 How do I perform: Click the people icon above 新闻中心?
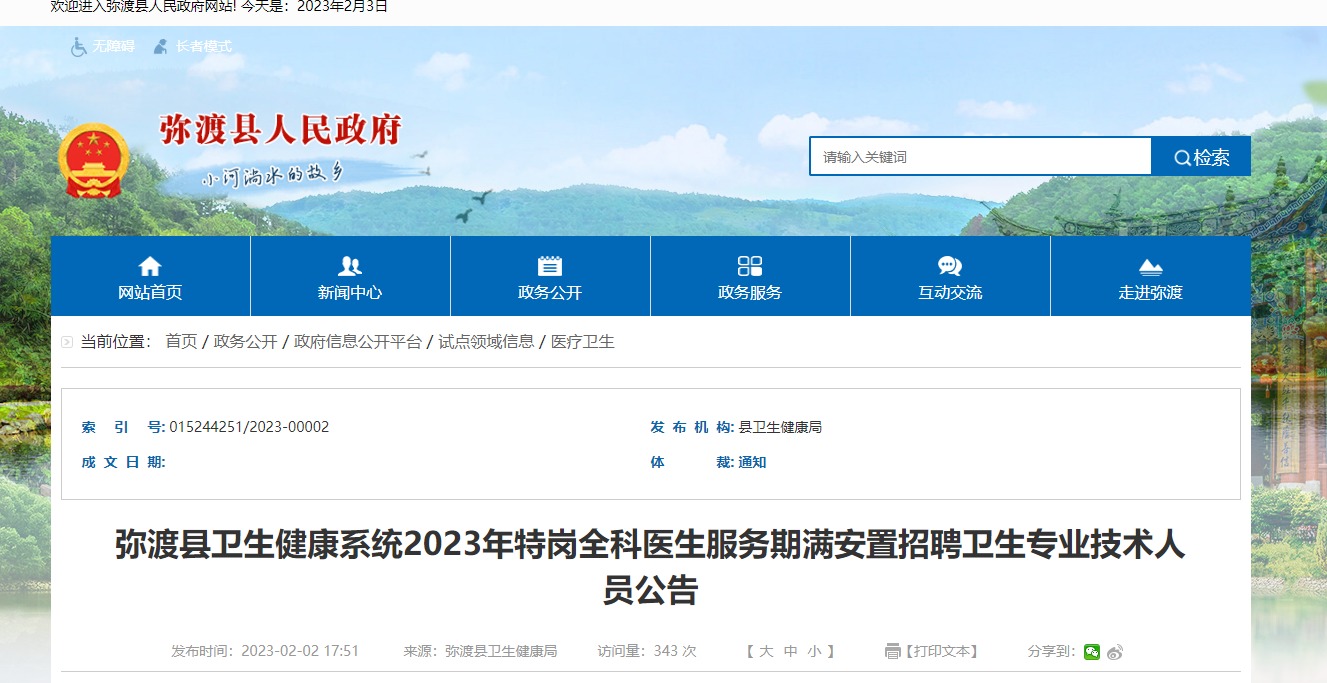click(x=350, y=266)
